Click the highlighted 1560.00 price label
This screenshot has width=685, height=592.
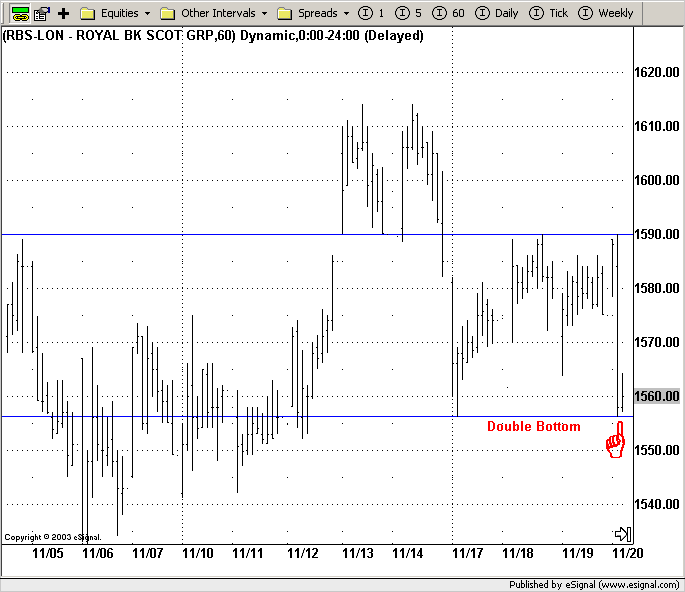[x=657, y=396]
